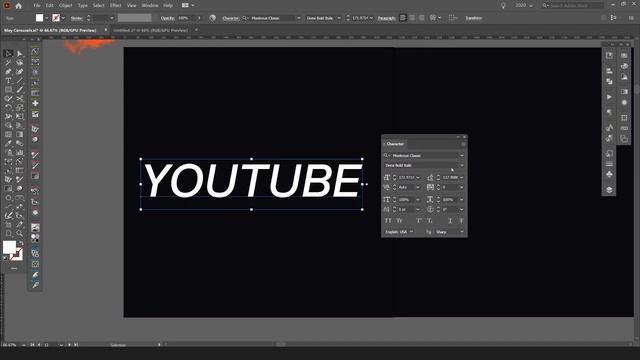This screenshot has height=360, width=640.
Task: Open the language English: USA dropdown
Action: 400,232
